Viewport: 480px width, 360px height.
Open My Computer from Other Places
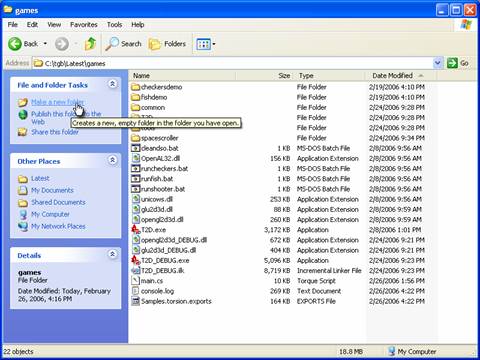pos(50,214)
